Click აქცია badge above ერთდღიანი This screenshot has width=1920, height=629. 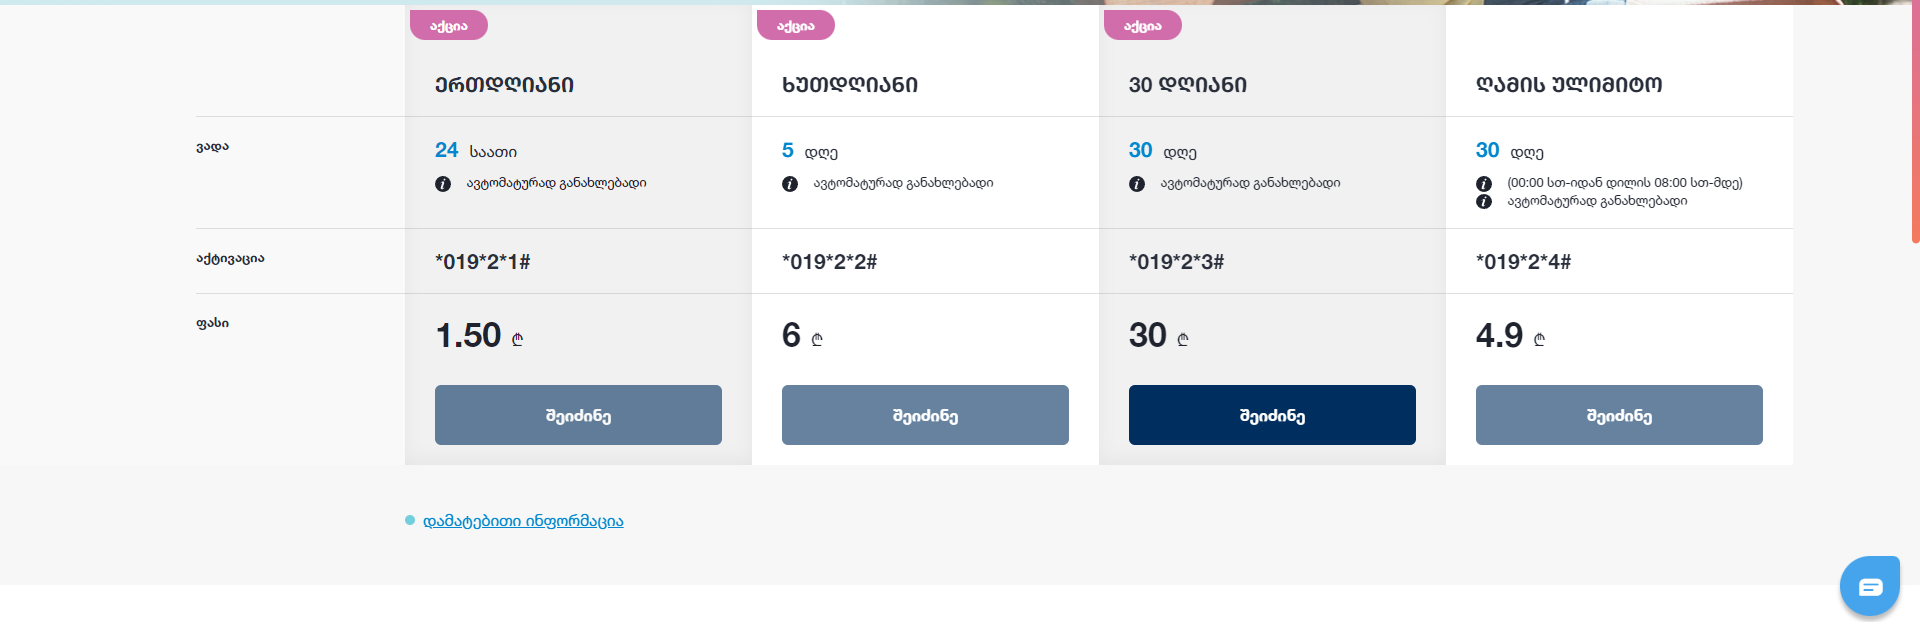449,25
